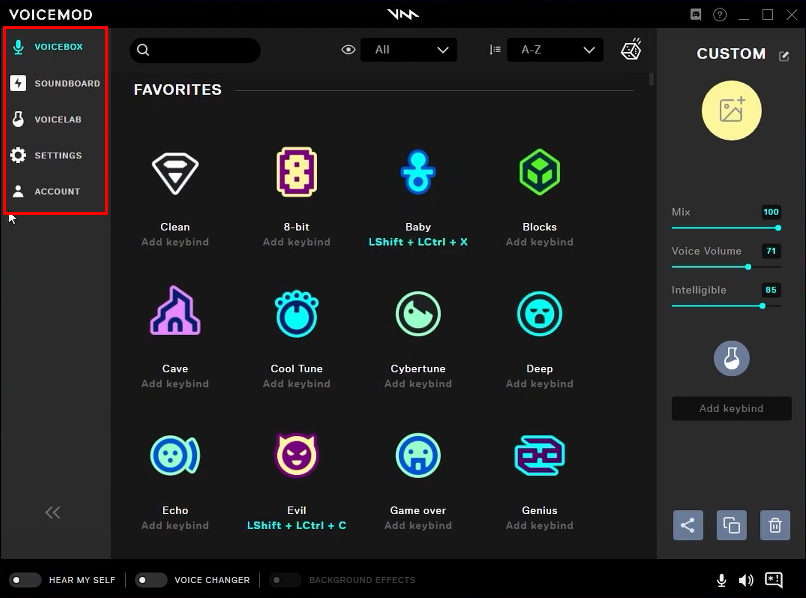Add keybind for the Clean voice
Viewport: 806px width, 598px height.
(175, 242)
